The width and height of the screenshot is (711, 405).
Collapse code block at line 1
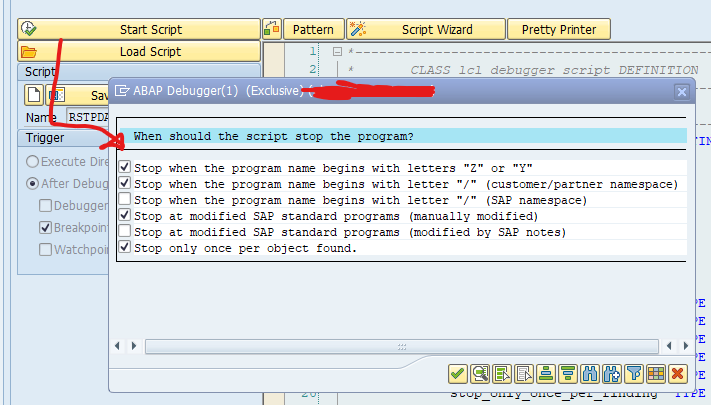(337, 52)
